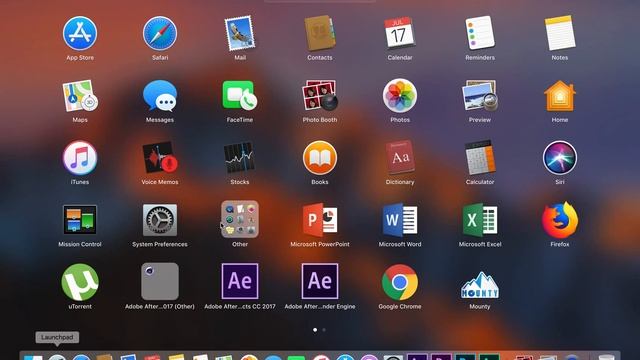
Task: Launch Safari from Launchpad
Action: tap(160, 33)
